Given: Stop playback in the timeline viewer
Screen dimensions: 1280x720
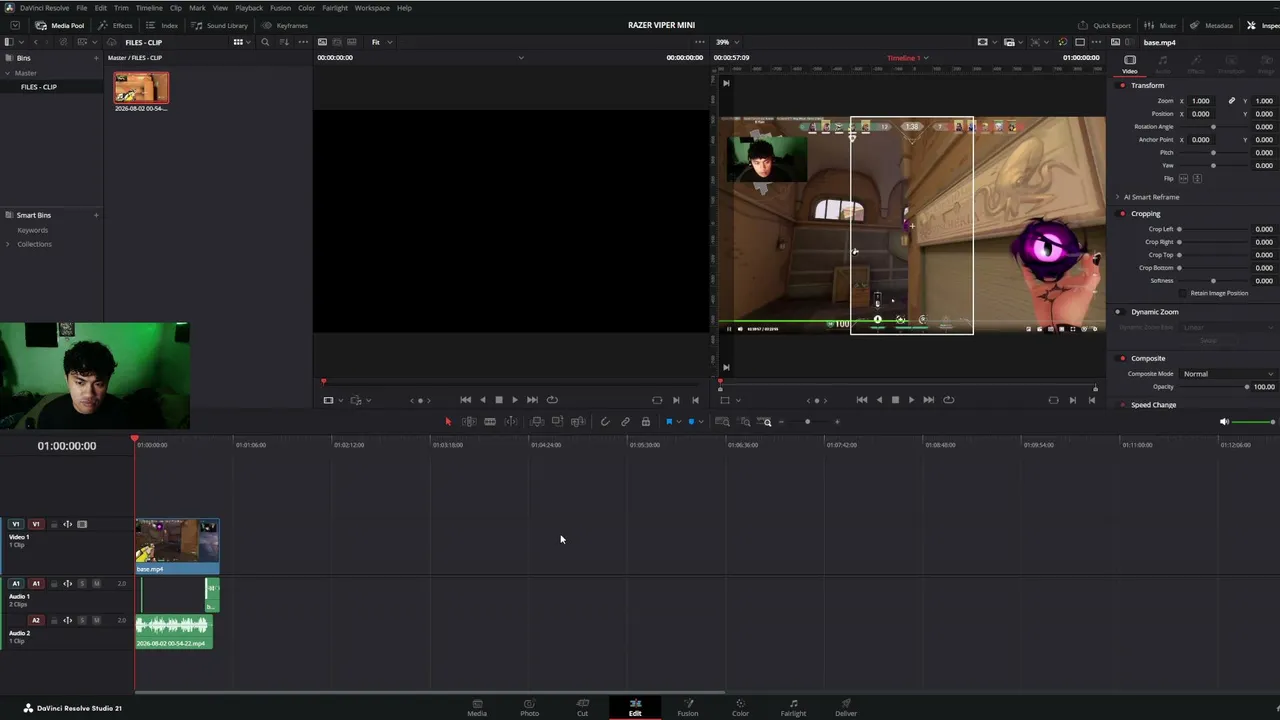Looking at the screenshot, I should click(895, 400).
